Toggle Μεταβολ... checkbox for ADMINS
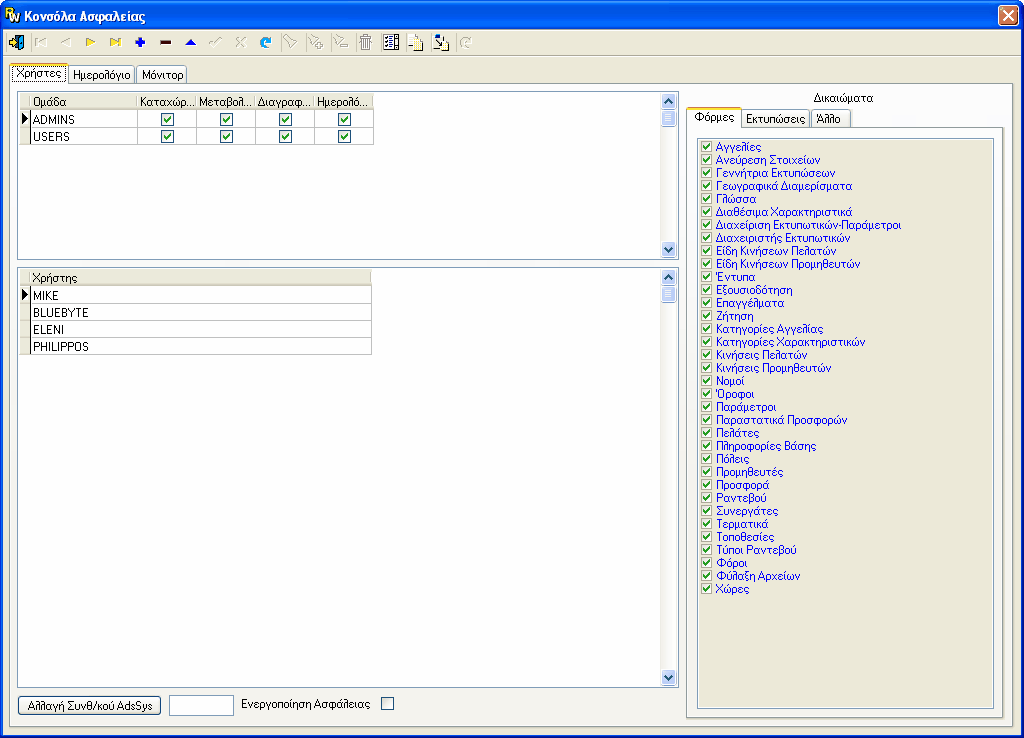The image size is (1024, 738). click(226, 120)
